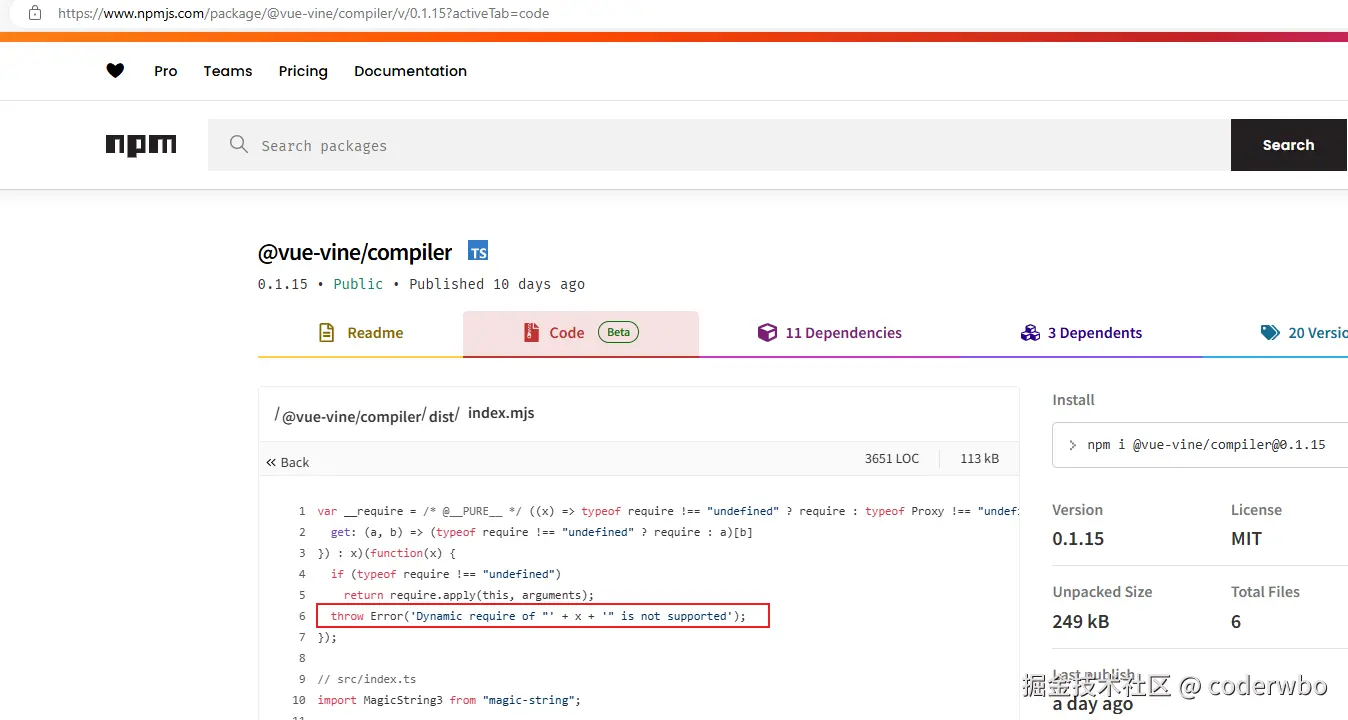Click the TypeScript TS badge icon

(x=478, y=252)
